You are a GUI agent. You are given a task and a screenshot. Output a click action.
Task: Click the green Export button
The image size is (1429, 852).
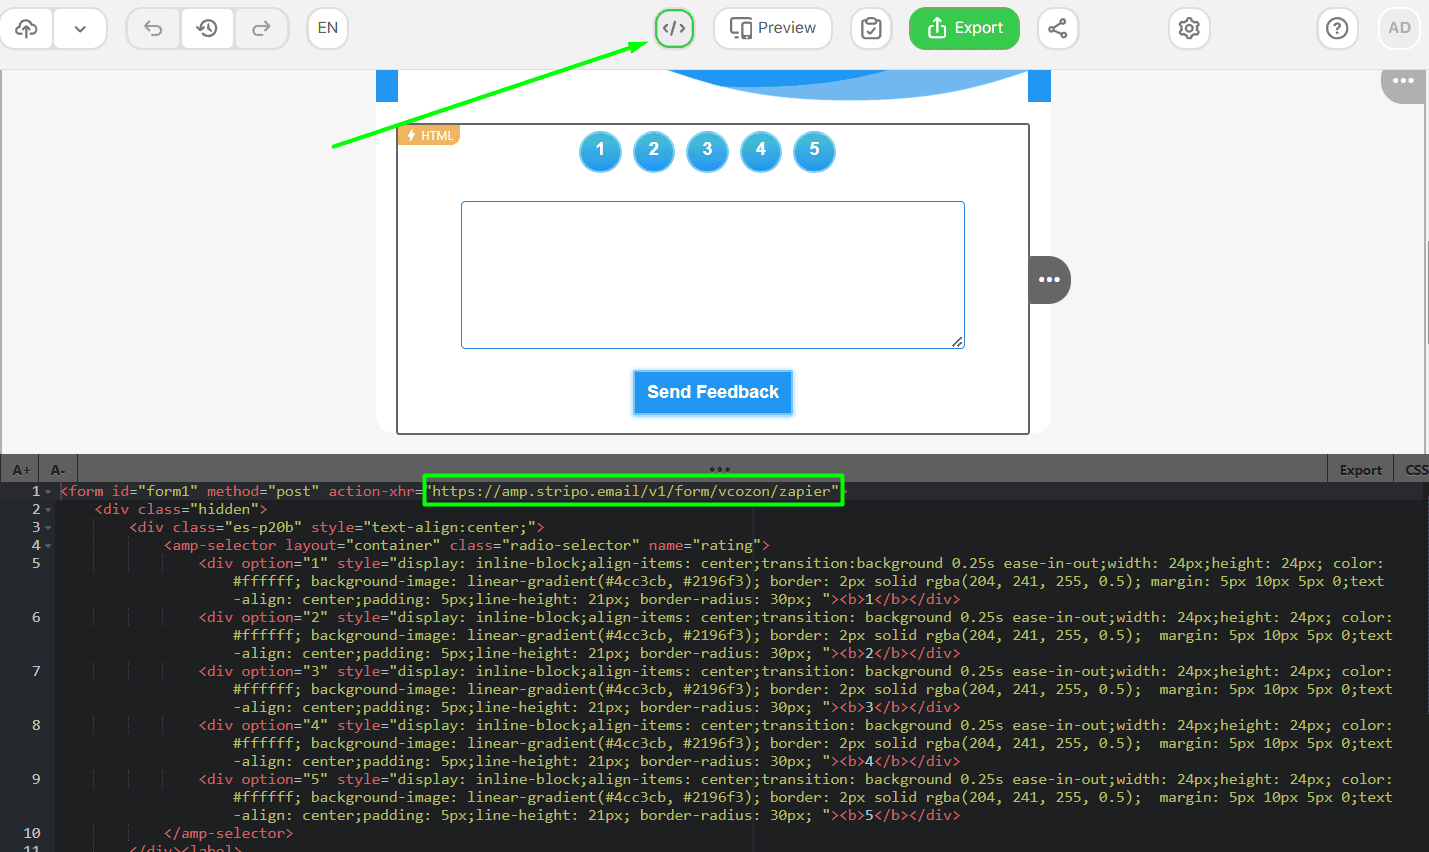(x=964, y=28)
